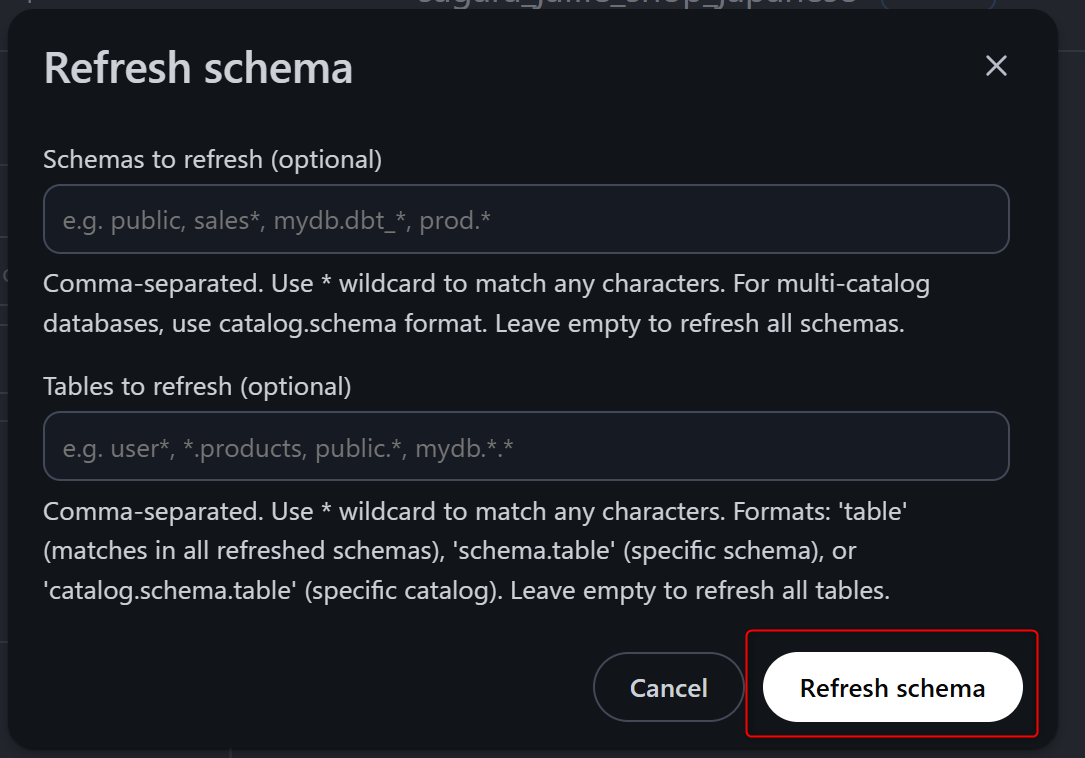Select the field with placeholder 'e.g. user*, *.products'
Screen dimensions: 1085x758
[x=526, y=446]
